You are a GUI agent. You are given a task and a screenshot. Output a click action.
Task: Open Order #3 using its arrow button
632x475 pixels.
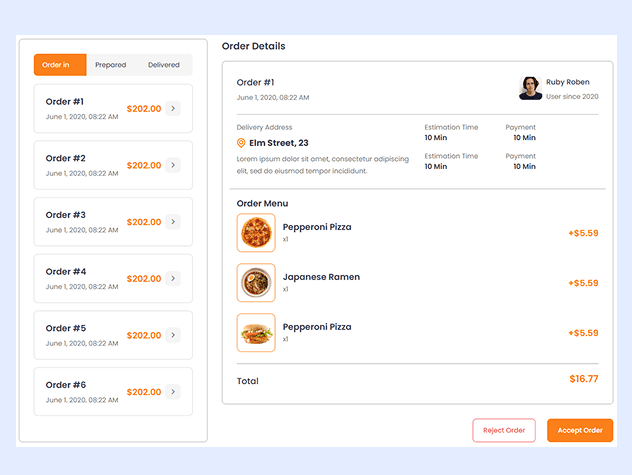pos(173,222)
